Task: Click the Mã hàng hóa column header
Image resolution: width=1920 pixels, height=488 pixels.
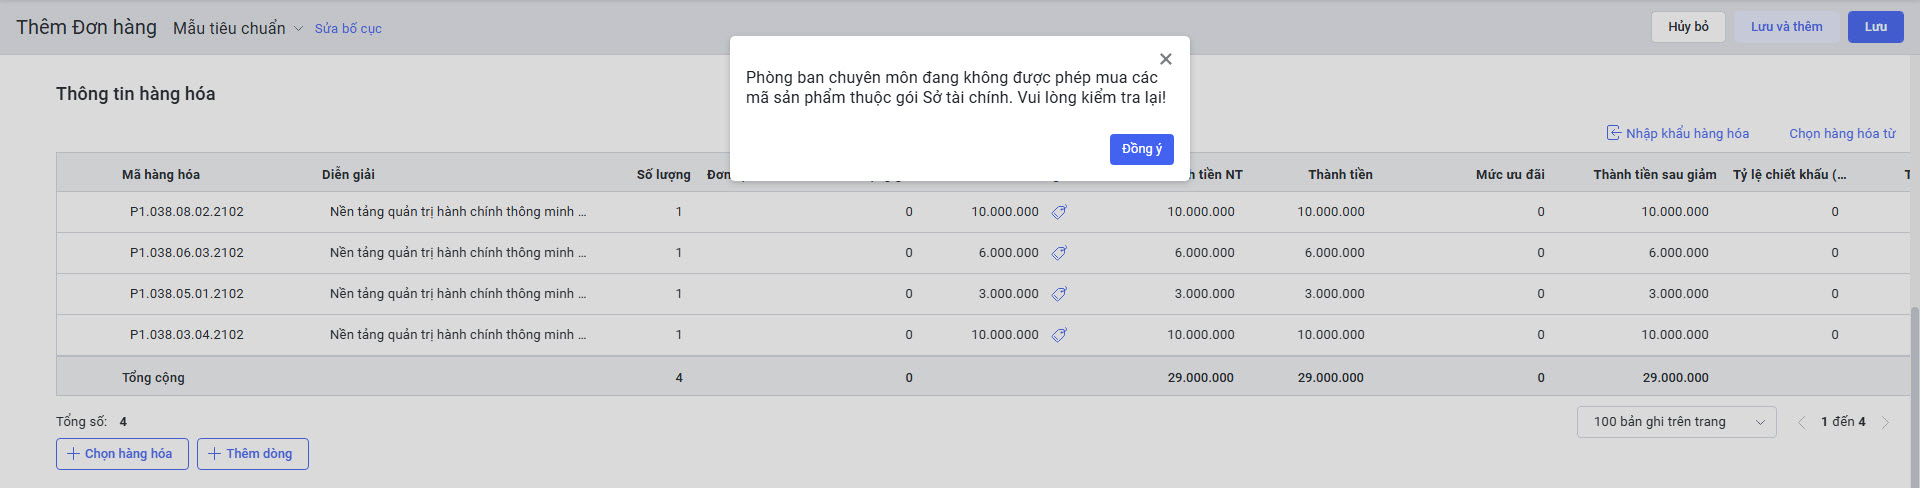Action: 161,175
